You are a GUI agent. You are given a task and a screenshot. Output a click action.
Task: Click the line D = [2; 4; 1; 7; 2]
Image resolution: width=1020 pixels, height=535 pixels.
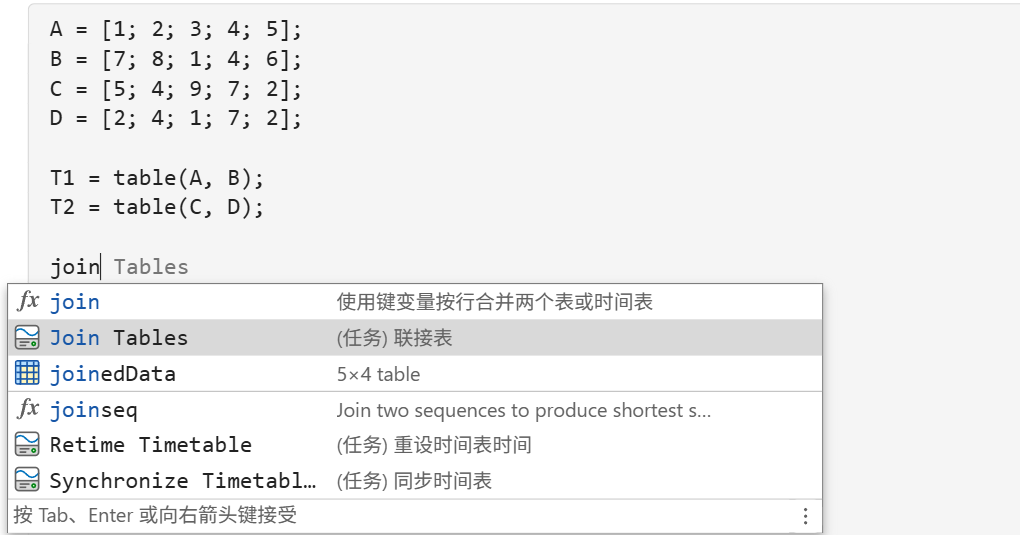tap(176, 118)
